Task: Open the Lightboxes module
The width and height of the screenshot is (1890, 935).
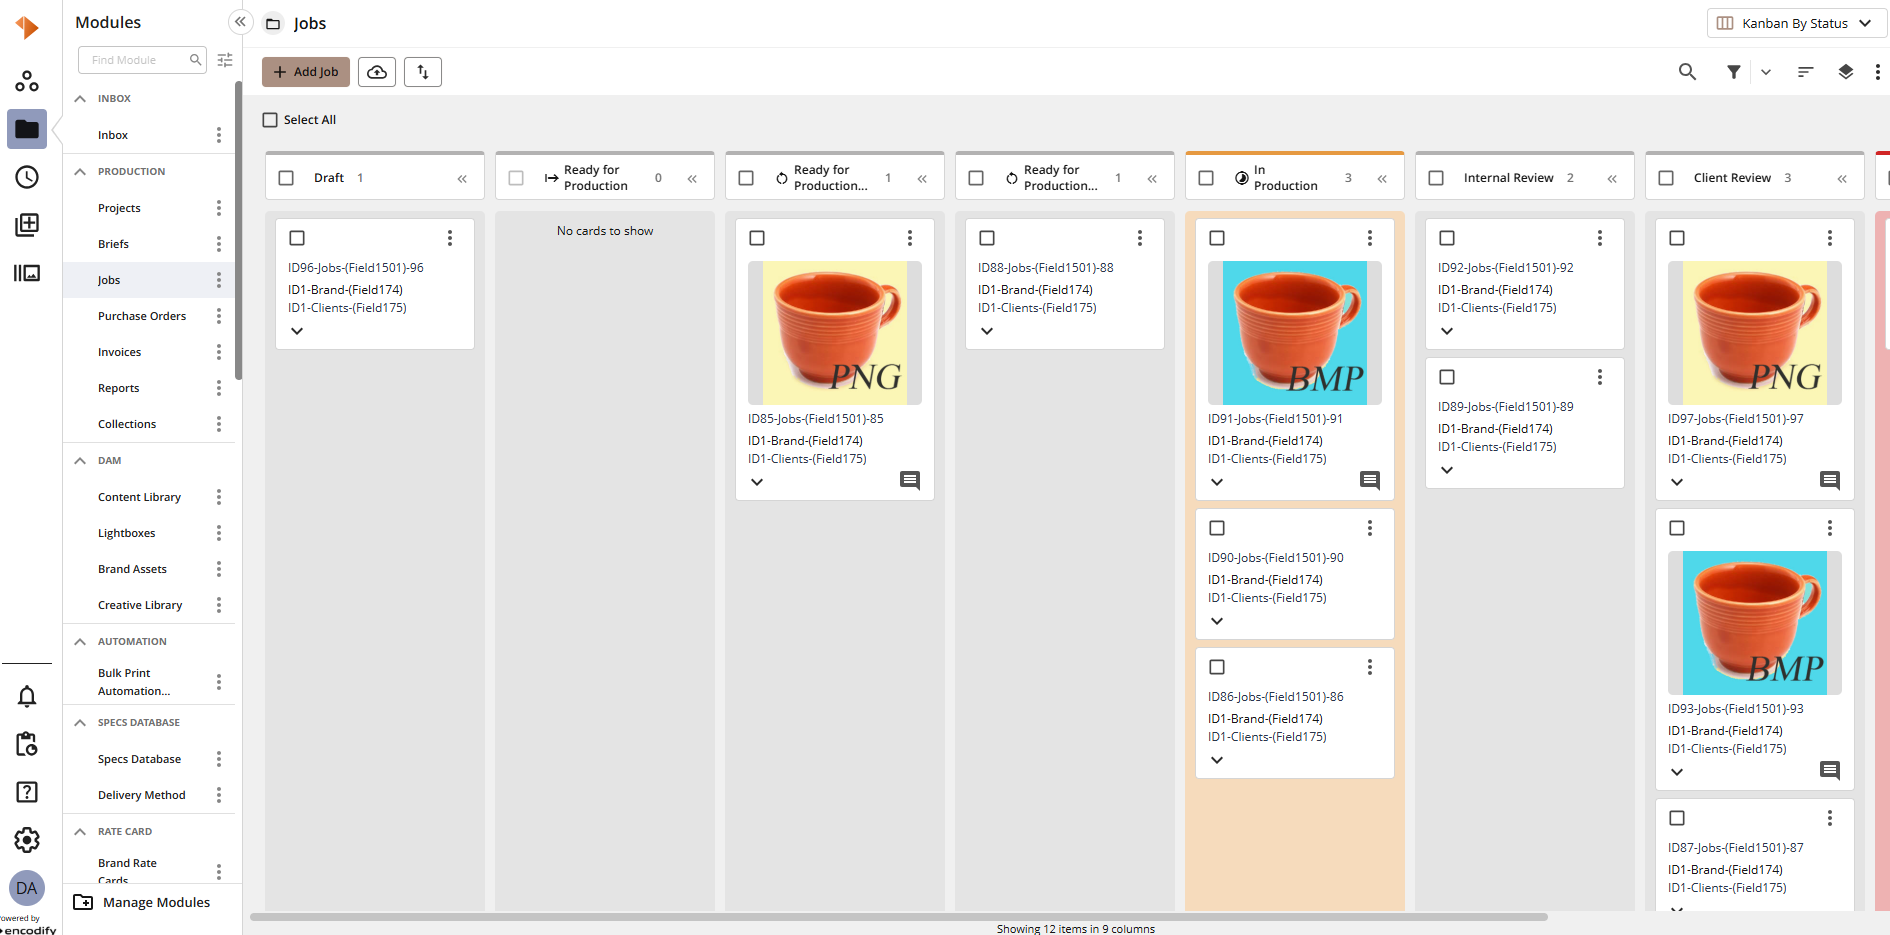Action: 126,533
